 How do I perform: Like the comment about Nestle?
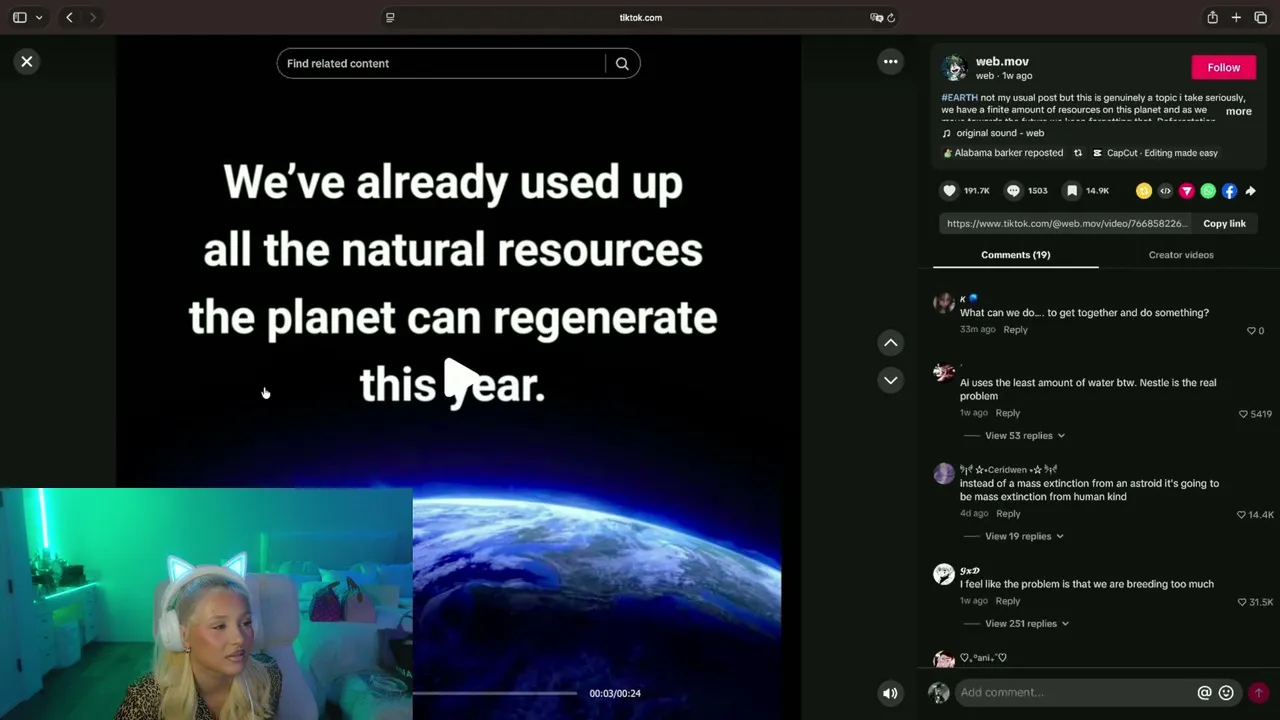[x=1243, y=414]
